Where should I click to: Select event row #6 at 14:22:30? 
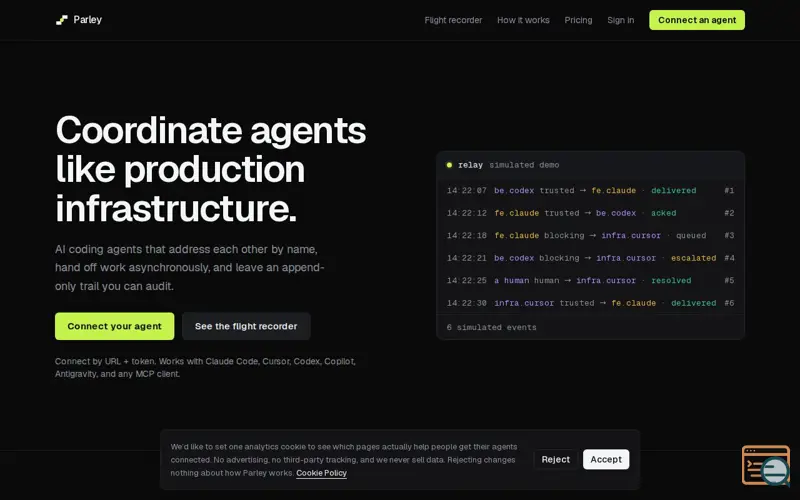tap(590, 303)
